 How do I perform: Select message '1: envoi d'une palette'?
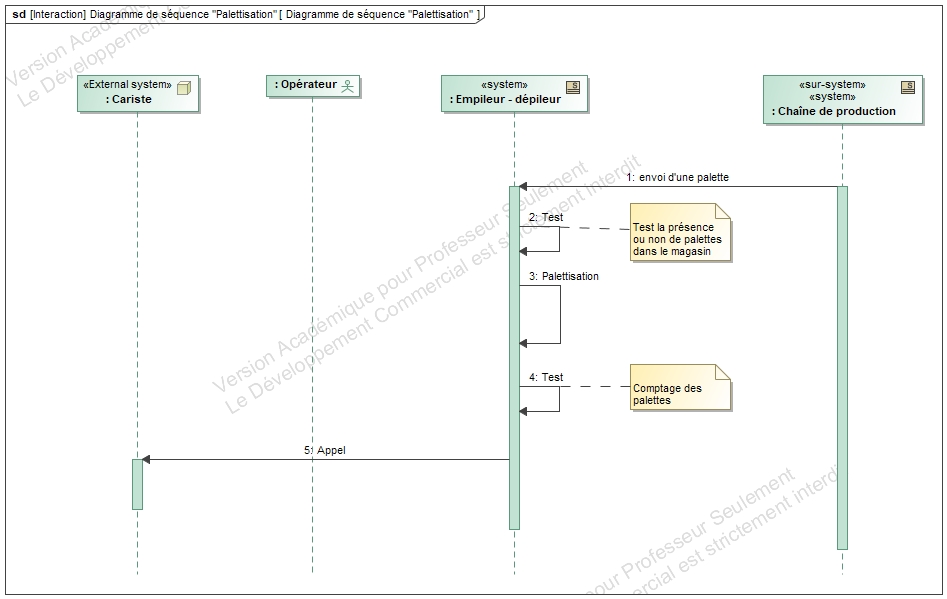click(678, 178)
